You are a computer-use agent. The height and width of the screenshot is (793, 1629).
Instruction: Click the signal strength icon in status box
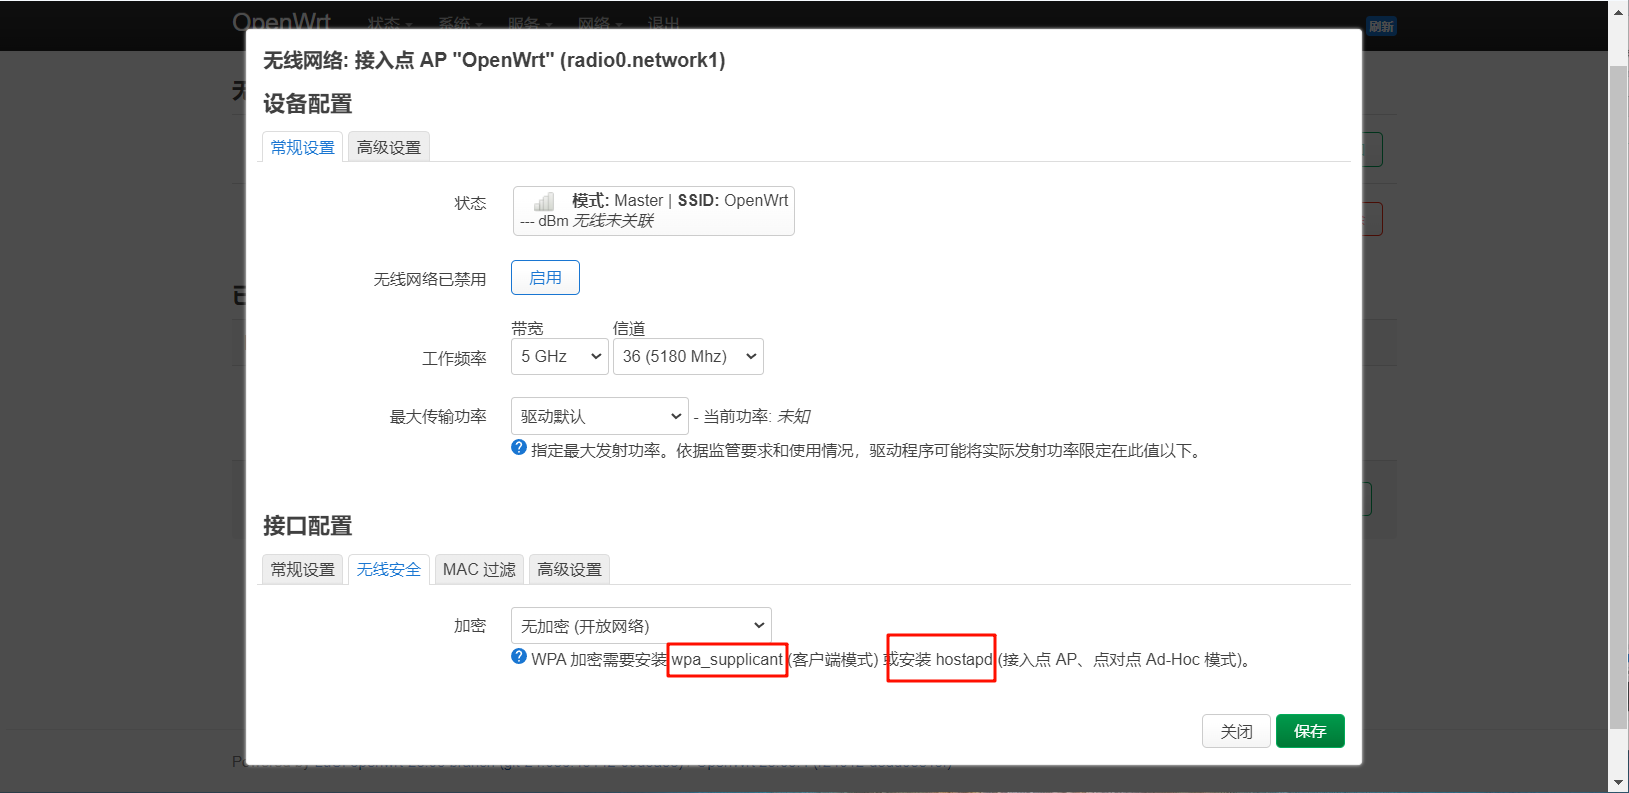click(543, 202)
